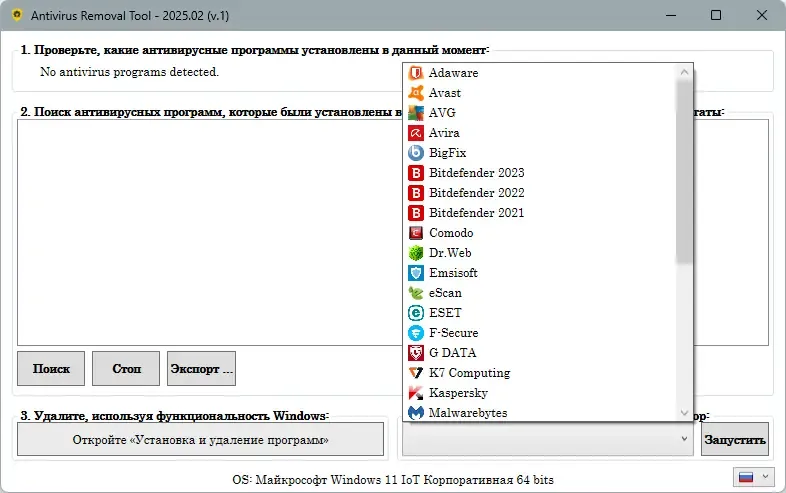Viewport: 786px width, 493px height.
Task: Maximize the Antivirus Removal Tool window
Action: click(x=716, y=15)
